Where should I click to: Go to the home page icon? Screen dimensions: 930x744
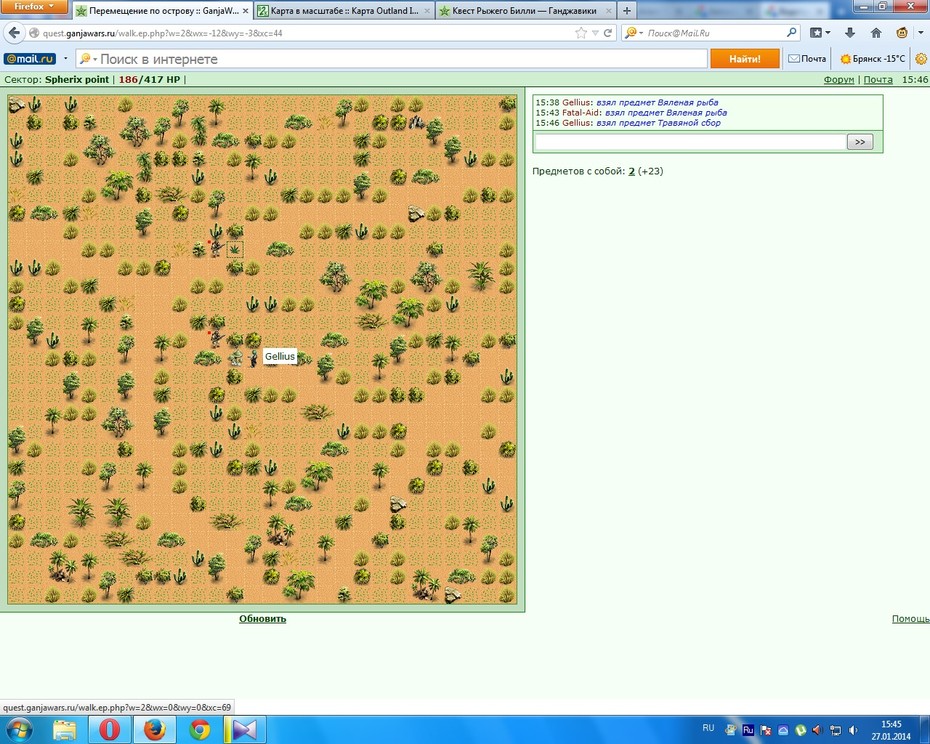click(x=876, y=33)
